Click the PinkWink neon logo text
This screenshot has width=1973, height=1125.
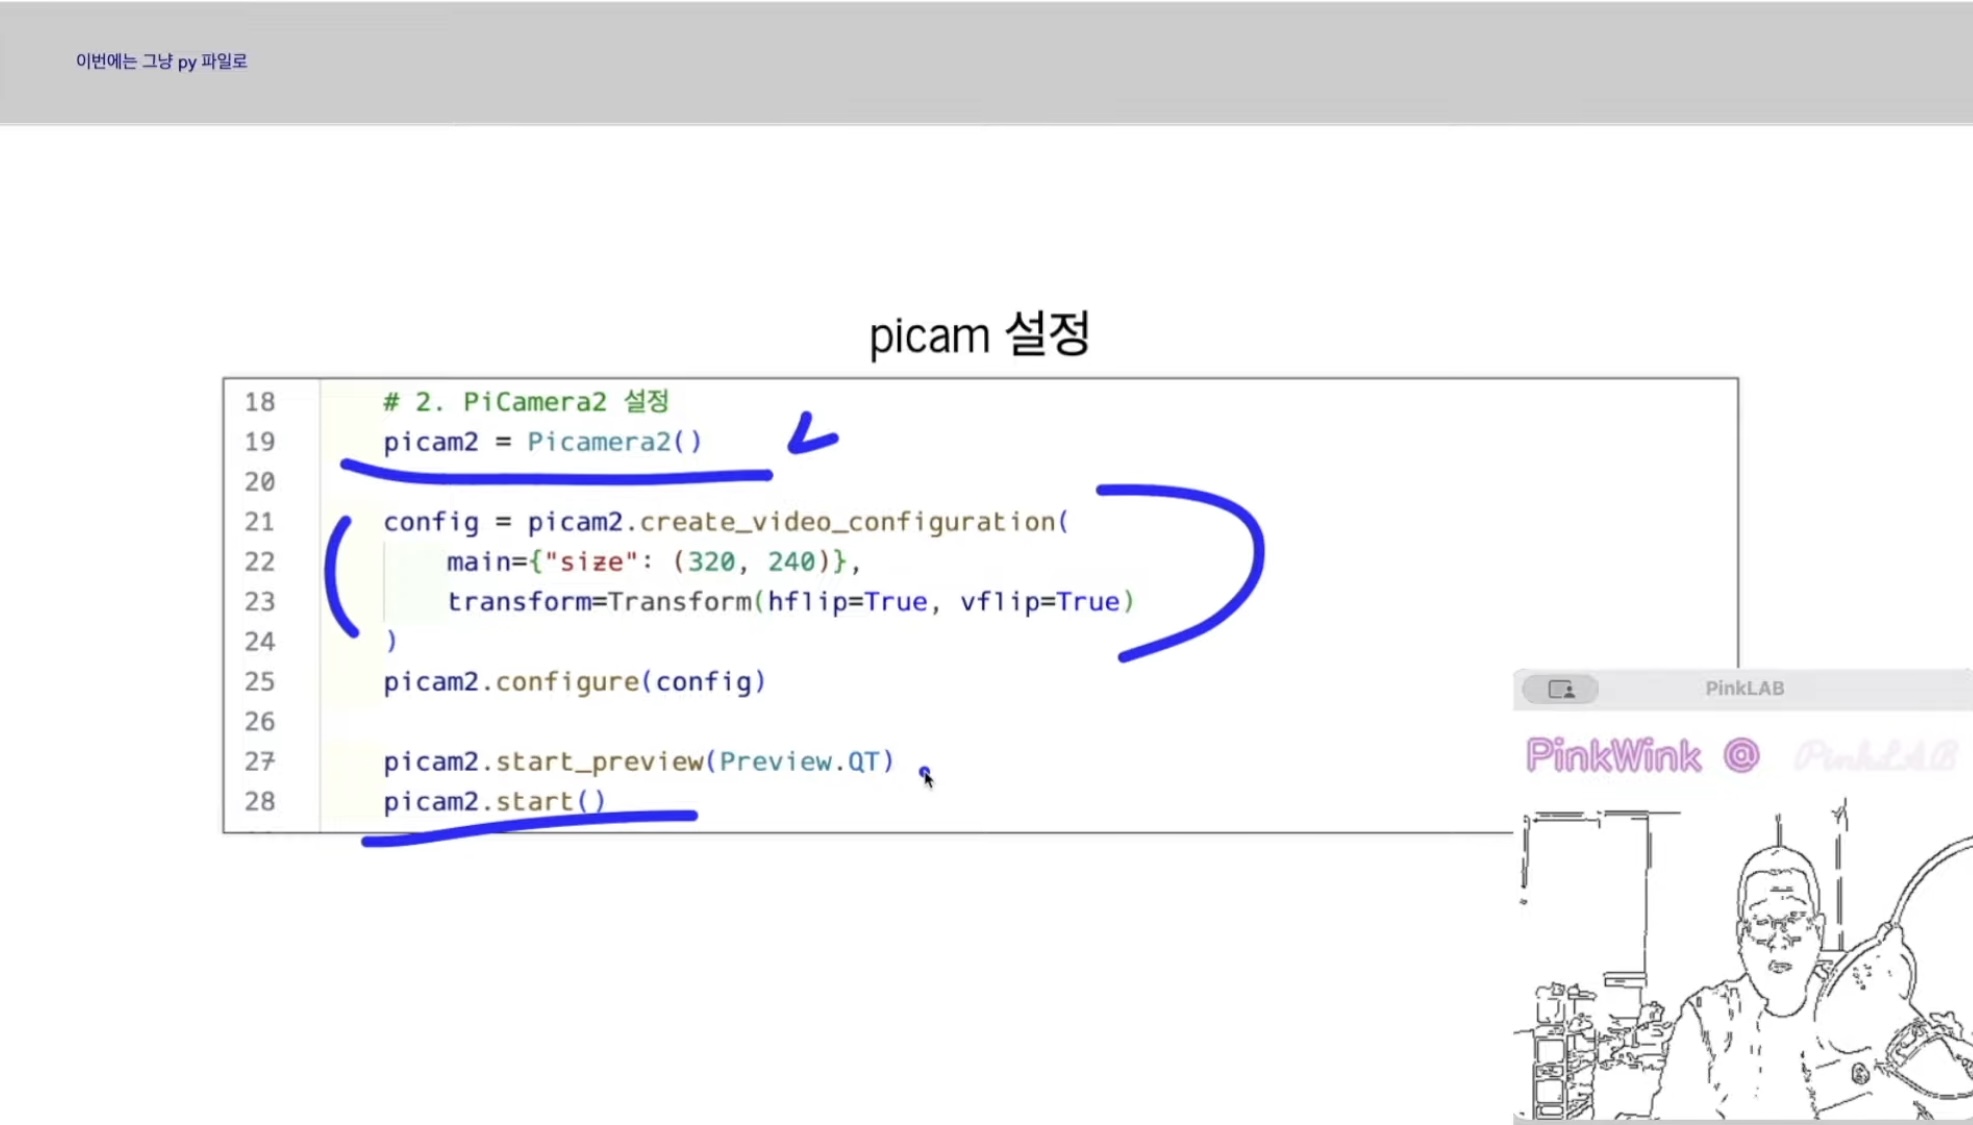1612,756
